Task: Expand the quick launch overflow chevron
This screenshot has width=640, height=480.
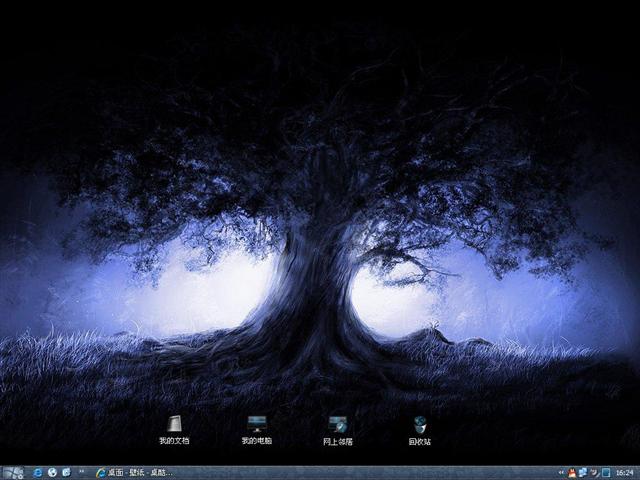Action: coord(81,472)
